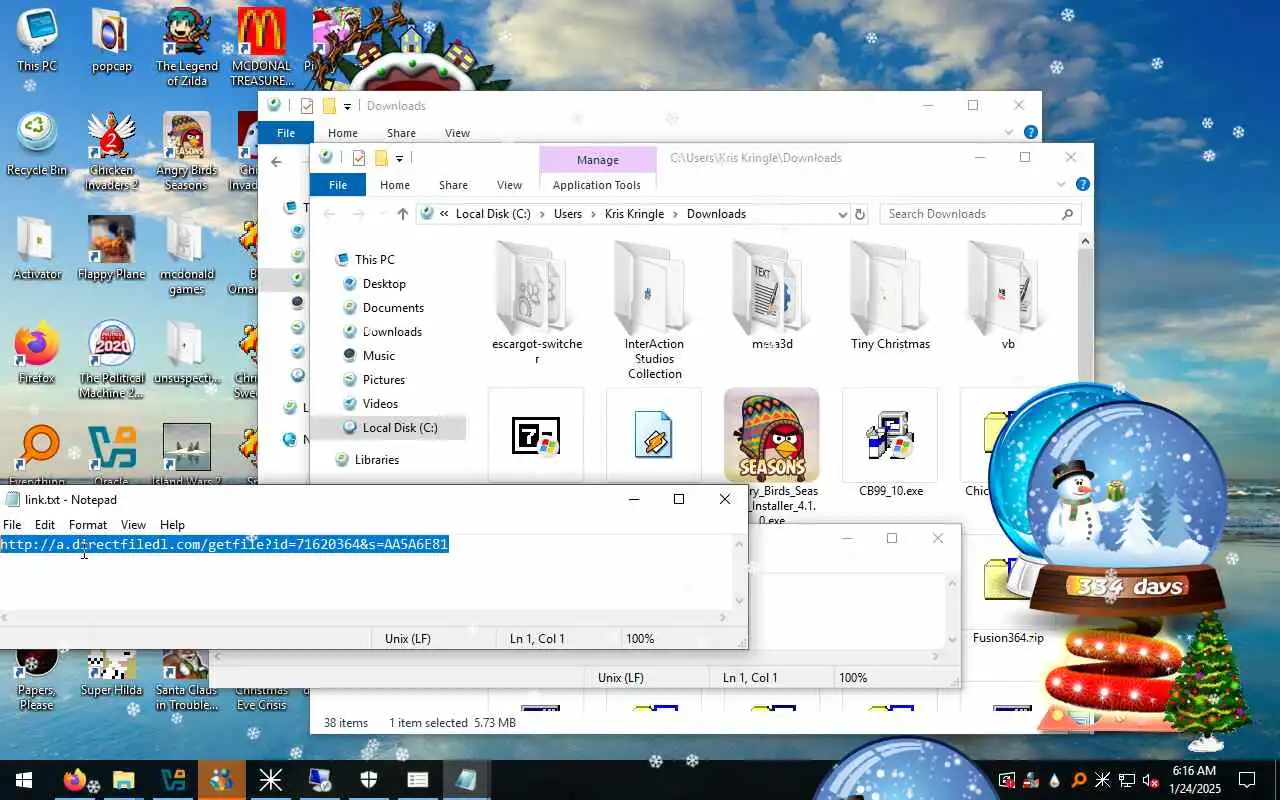The width and height of the screenshot is (1280, 800).
Task: Select the CB99_10.exe file
Action: click(x=890, y=445)
